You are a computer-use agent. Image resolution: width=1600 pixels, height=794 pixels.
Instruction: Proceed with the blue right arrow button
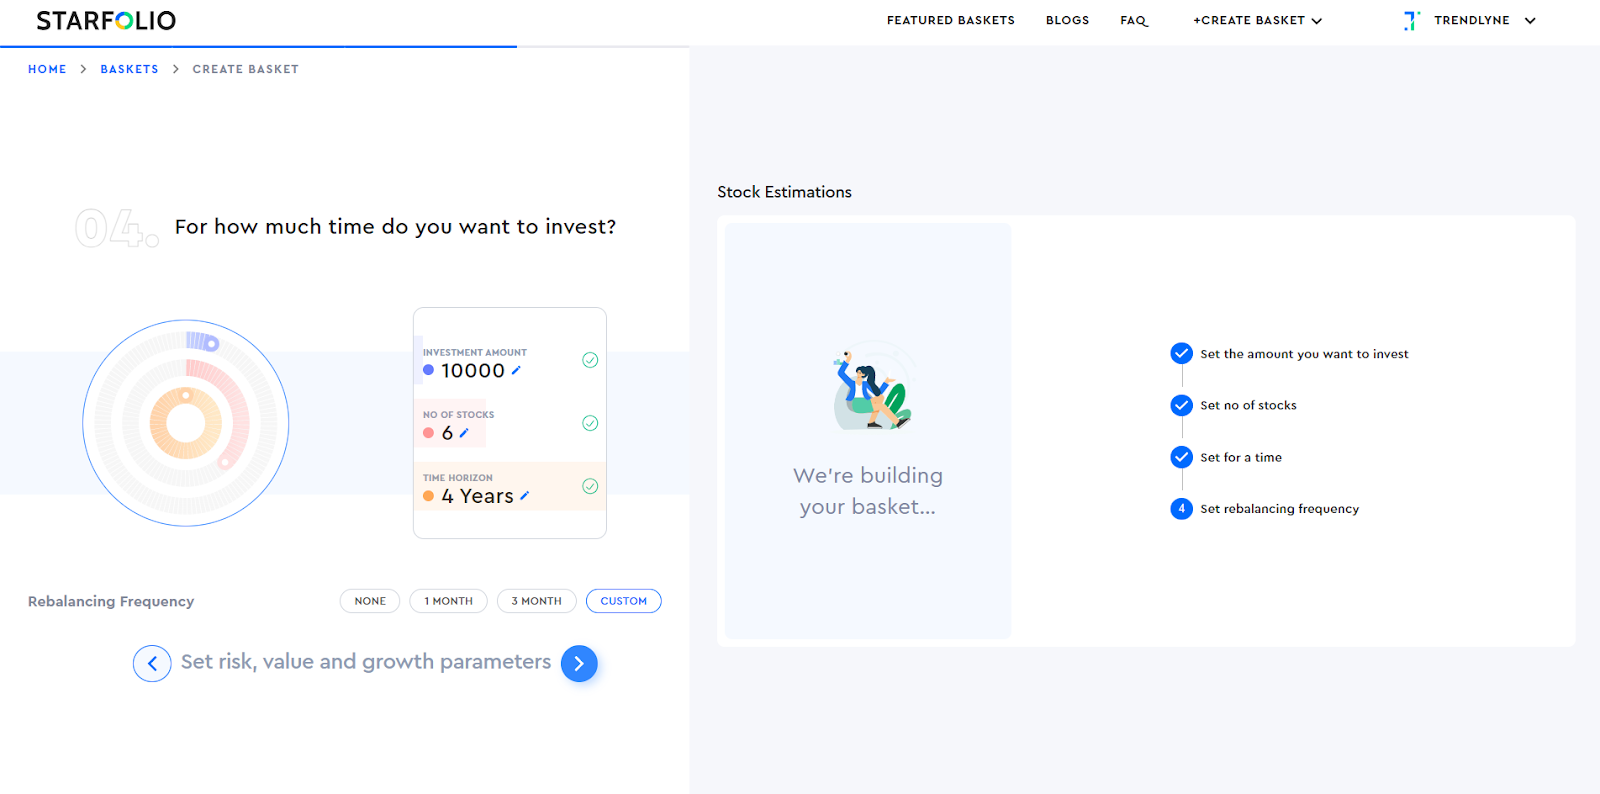click(579, 663)
